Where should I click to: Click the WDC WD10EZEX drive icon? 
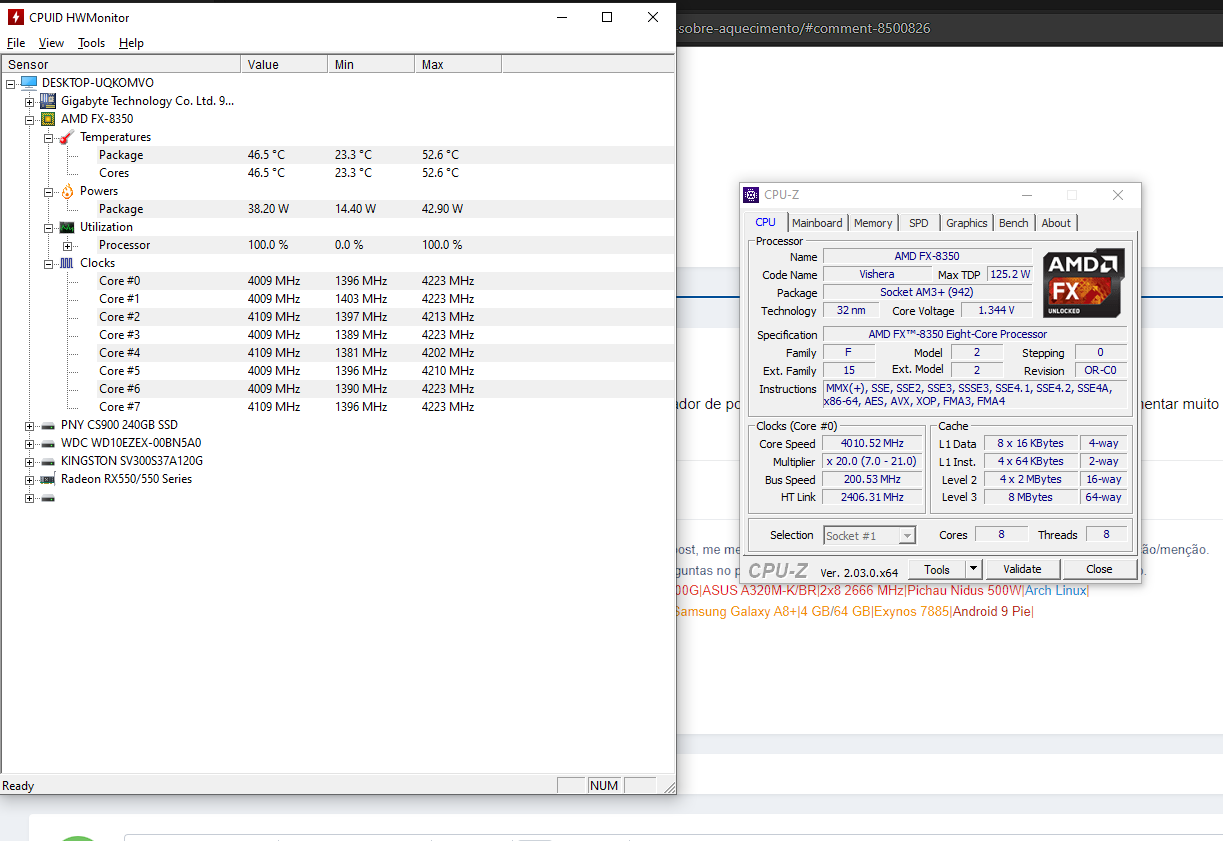click(48, 443)
